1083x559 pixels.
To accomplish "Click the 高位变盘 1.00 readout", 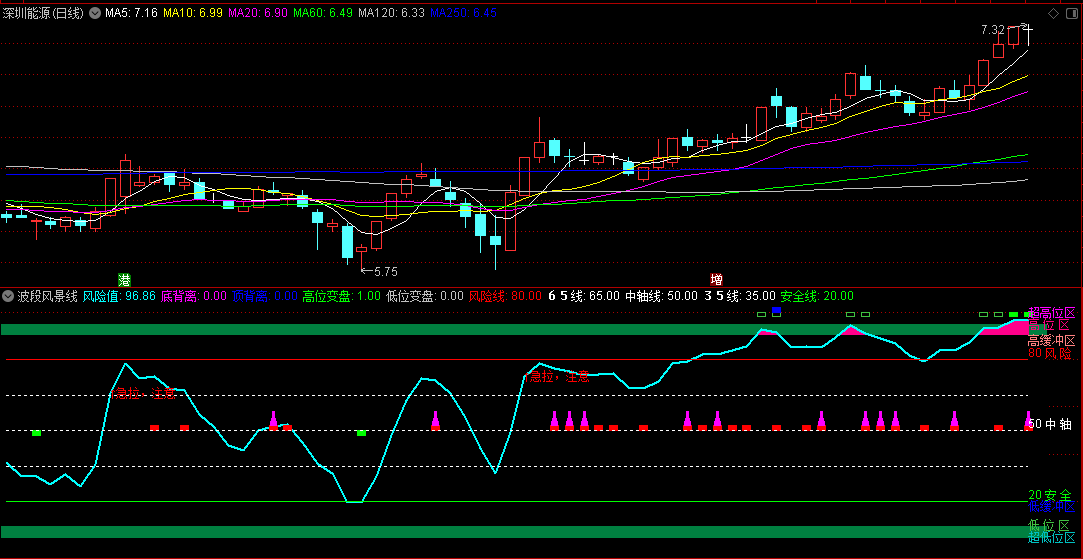I will 341,296.
